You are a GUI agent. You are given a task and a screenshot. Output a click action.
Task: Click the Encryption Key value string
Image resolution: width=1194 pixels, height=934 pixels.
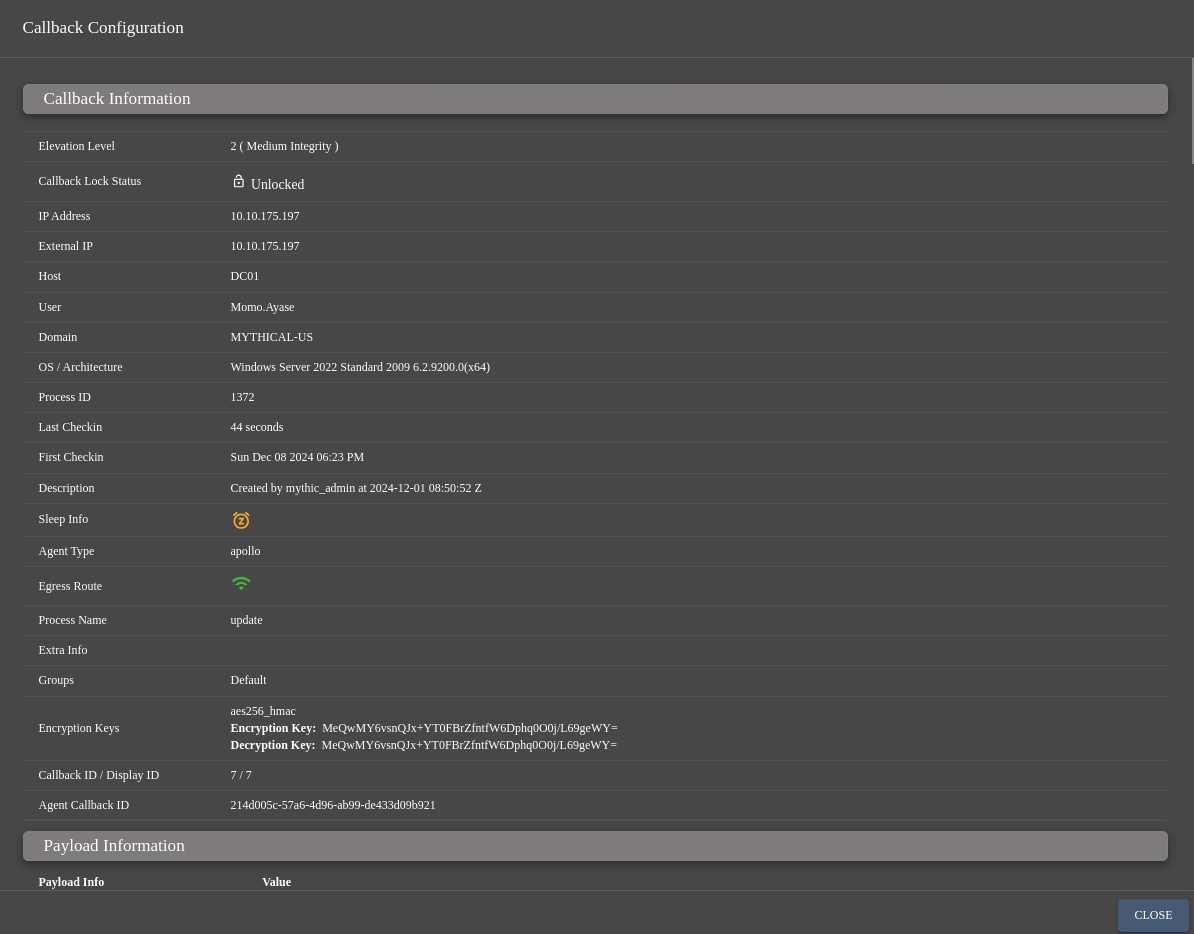470,728
